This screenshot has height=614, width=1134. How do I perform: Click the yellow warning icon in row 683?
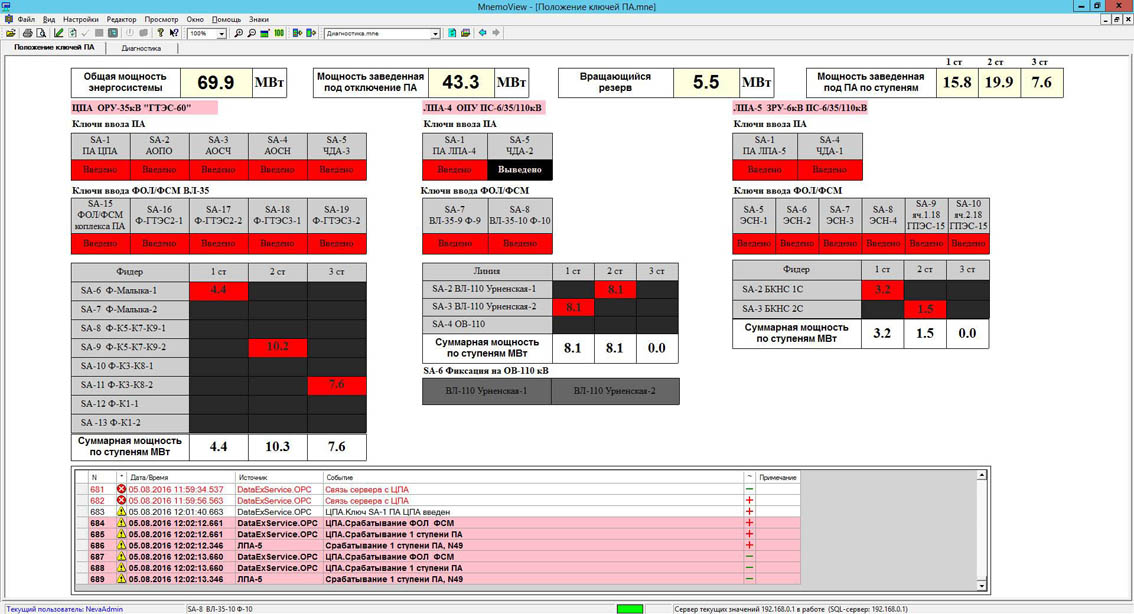coord(122,512)
